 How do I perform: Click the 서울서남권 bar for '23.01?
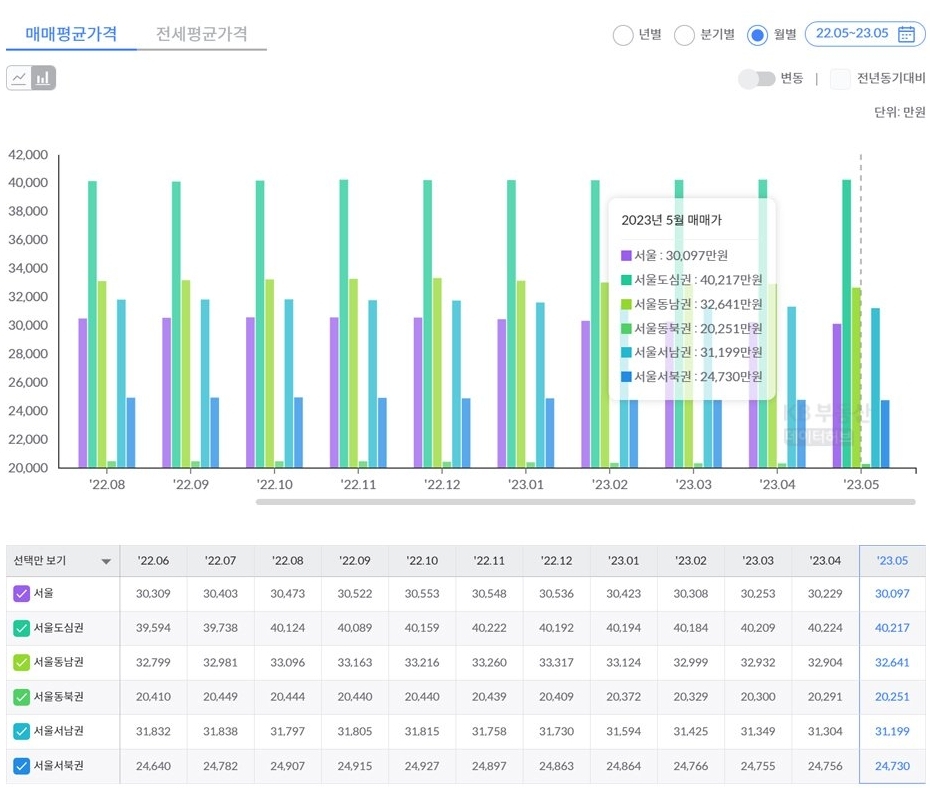pyautogui.click(x=540, y=385)
